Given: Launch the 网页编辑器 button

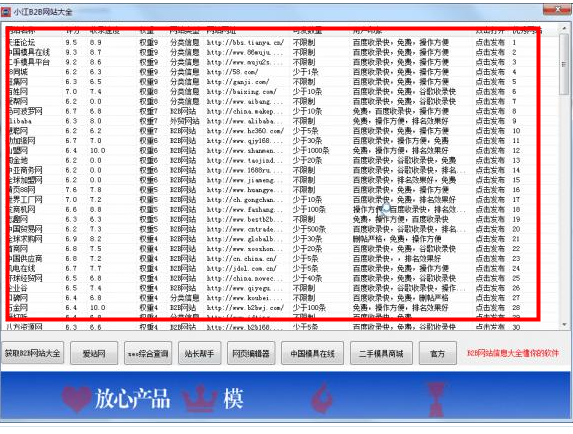Looking at the screenshot, I should click(251, 353).
